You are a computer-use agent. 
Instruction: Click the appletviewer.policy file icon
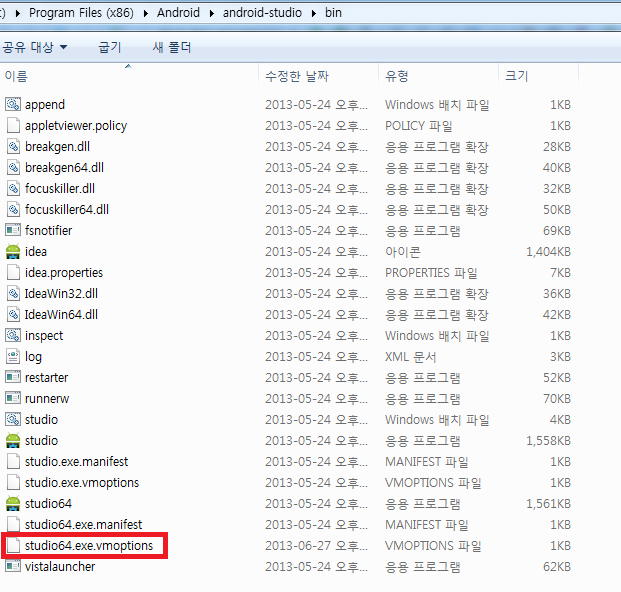tap(13, 126)
